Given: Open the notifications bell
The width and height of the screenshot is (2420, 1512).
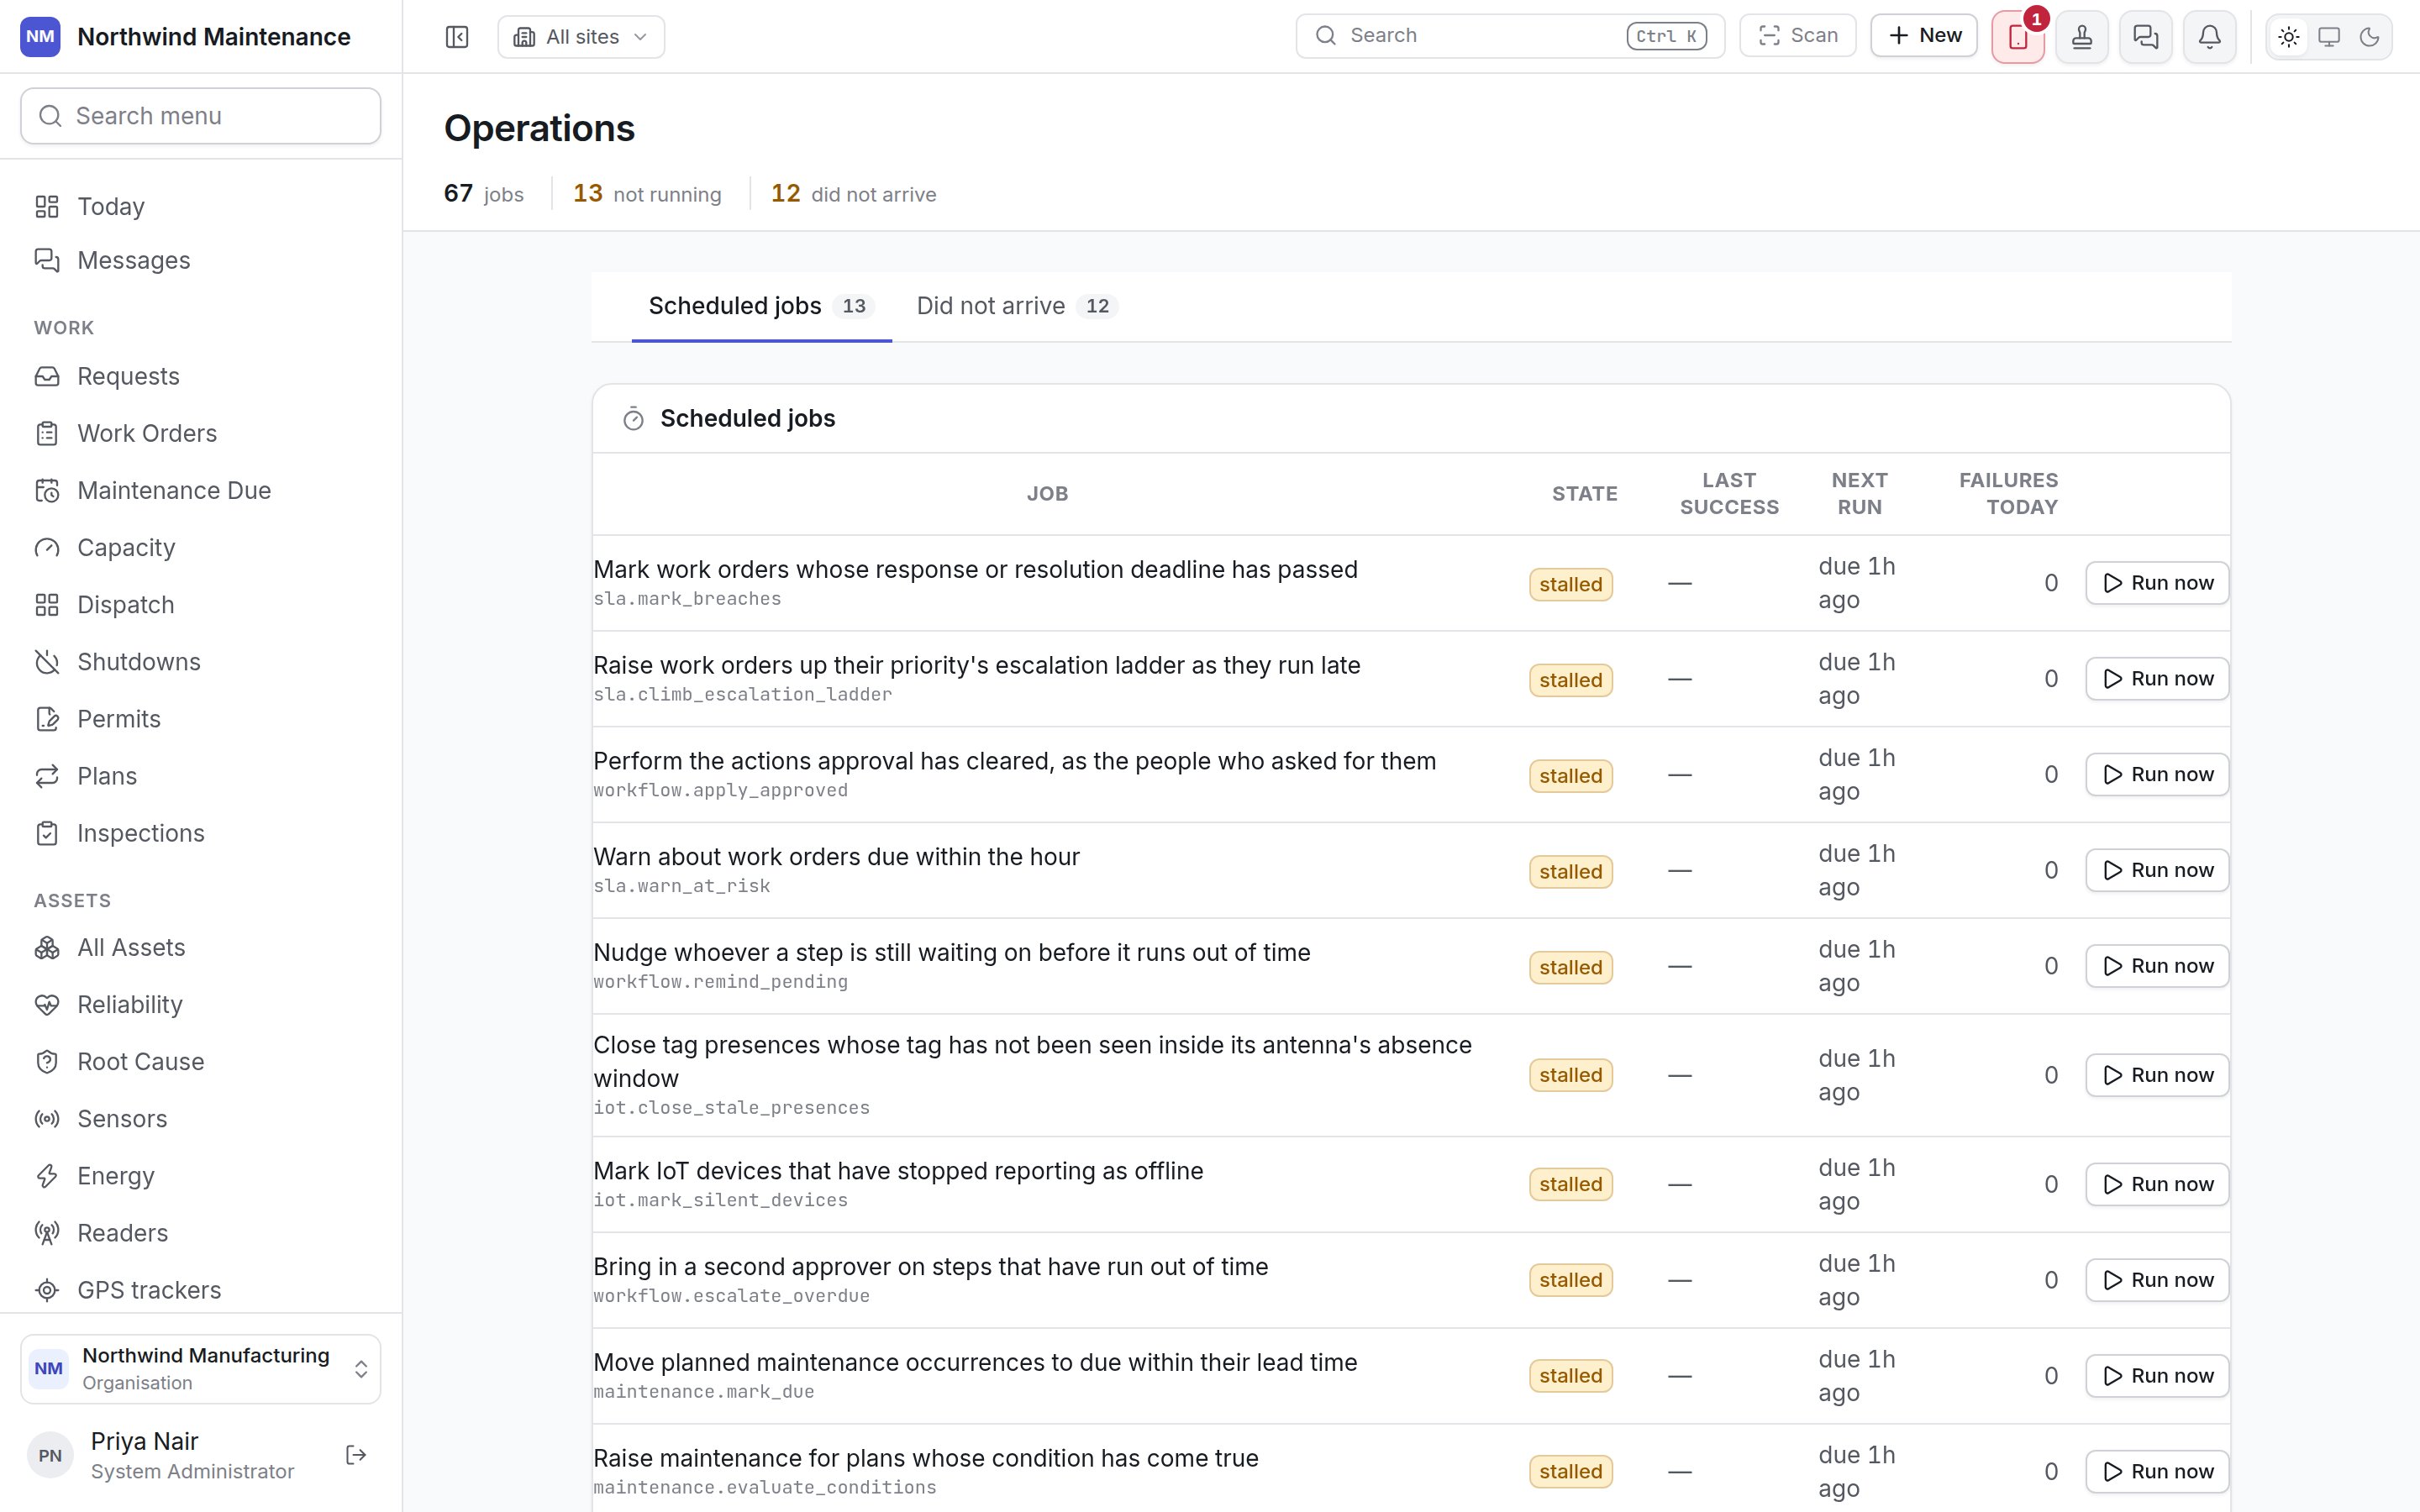Looking at the screenshot, I should (x=2210, y=37).
